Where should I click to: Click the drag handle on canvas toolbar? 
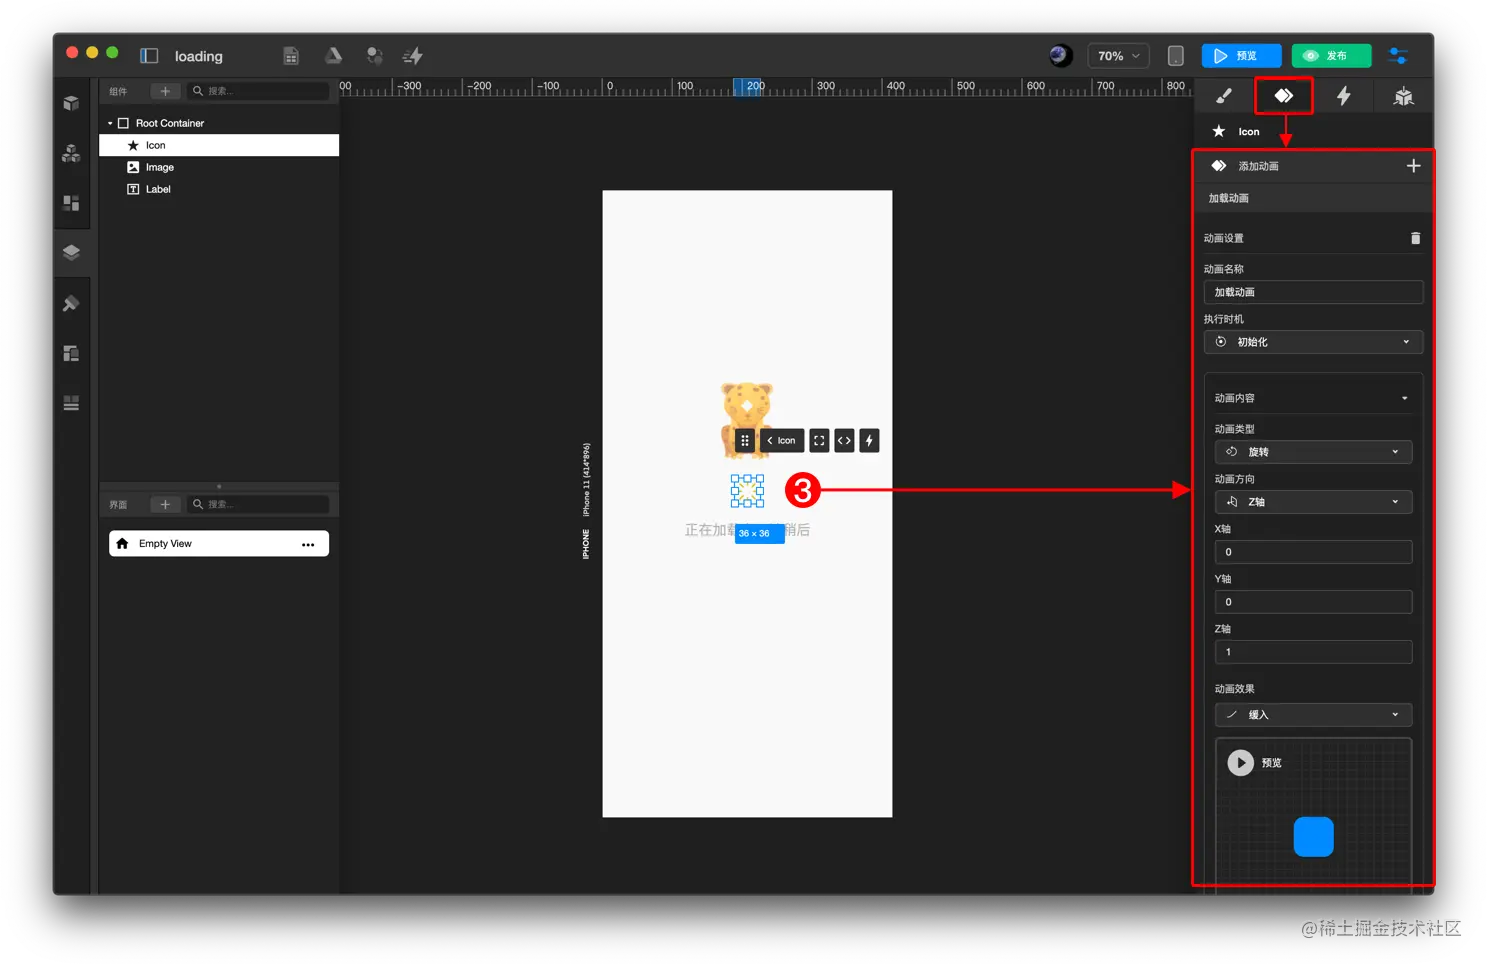tap(744, 440)
